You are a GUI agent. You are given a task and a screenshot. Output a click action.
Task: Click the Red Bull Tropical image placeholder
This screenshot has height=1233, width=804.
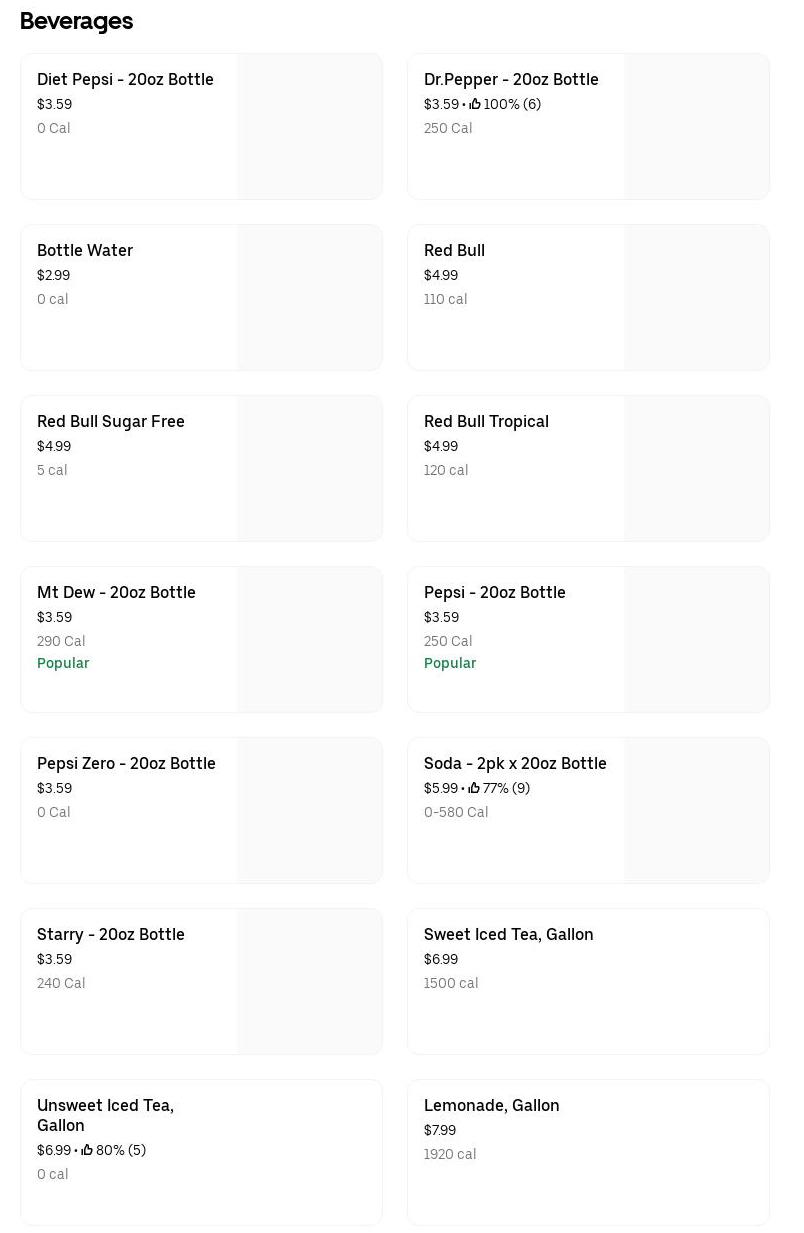tap(696, 469)
